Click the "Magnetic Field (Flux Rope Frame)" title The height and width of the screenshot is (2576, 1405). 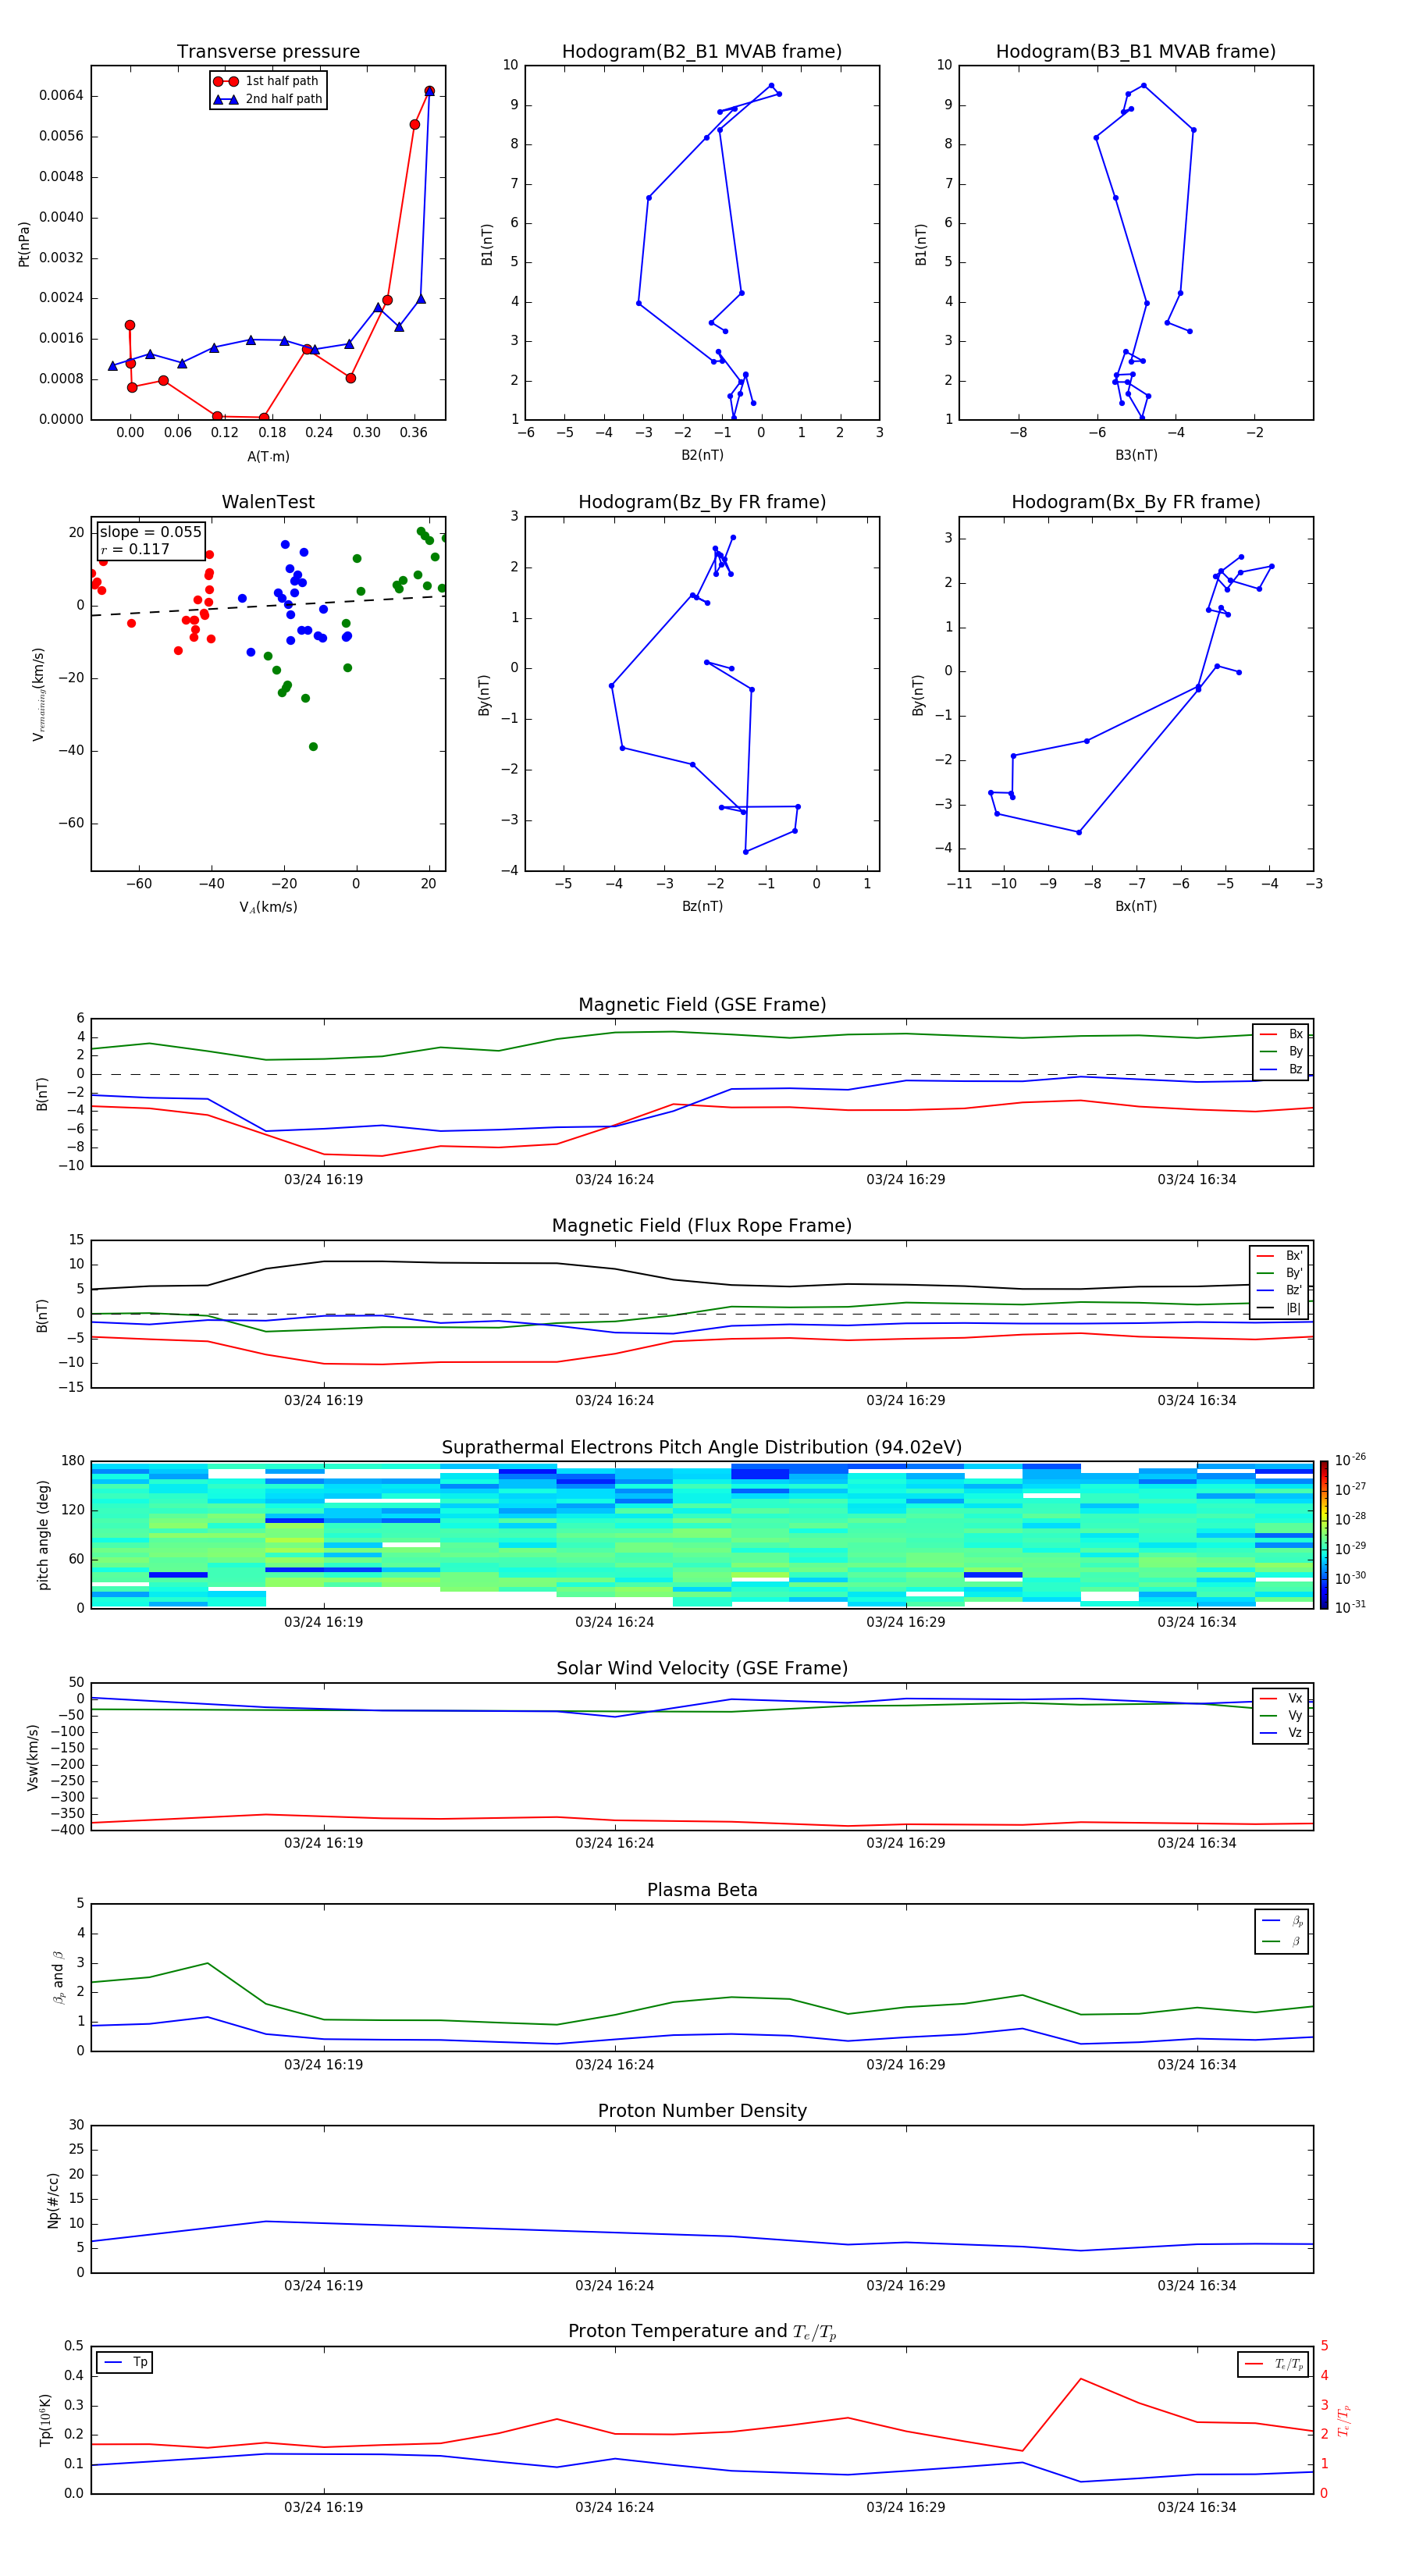click(702, 1226)
